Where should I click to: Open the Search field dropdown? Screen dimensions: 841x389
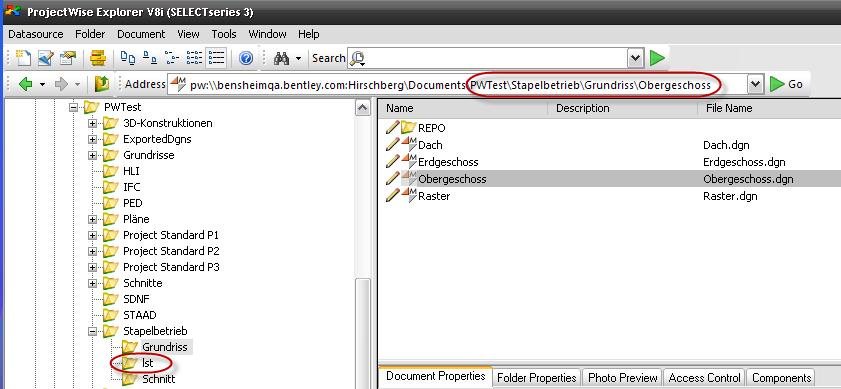pos(635,58)
